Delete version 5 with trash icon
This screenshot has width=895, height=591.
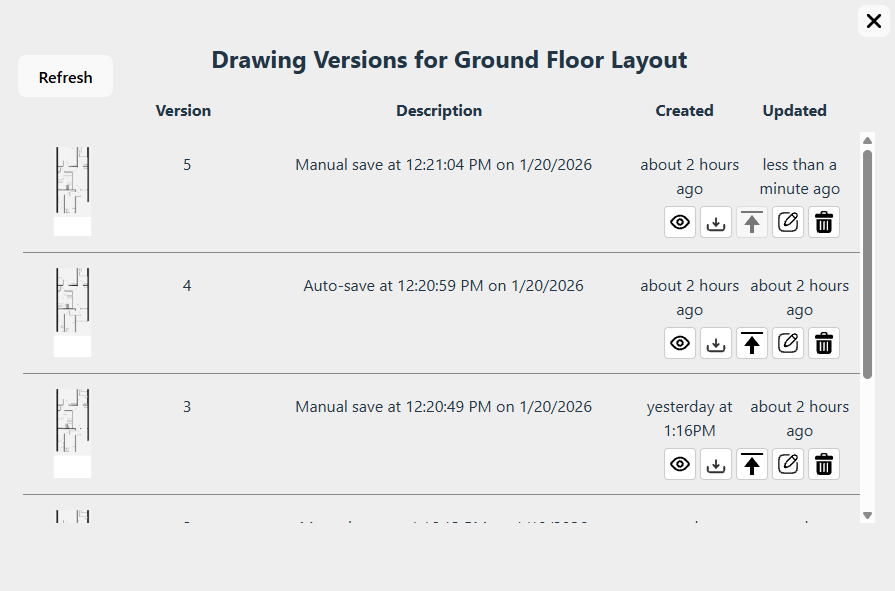point(824,222)
